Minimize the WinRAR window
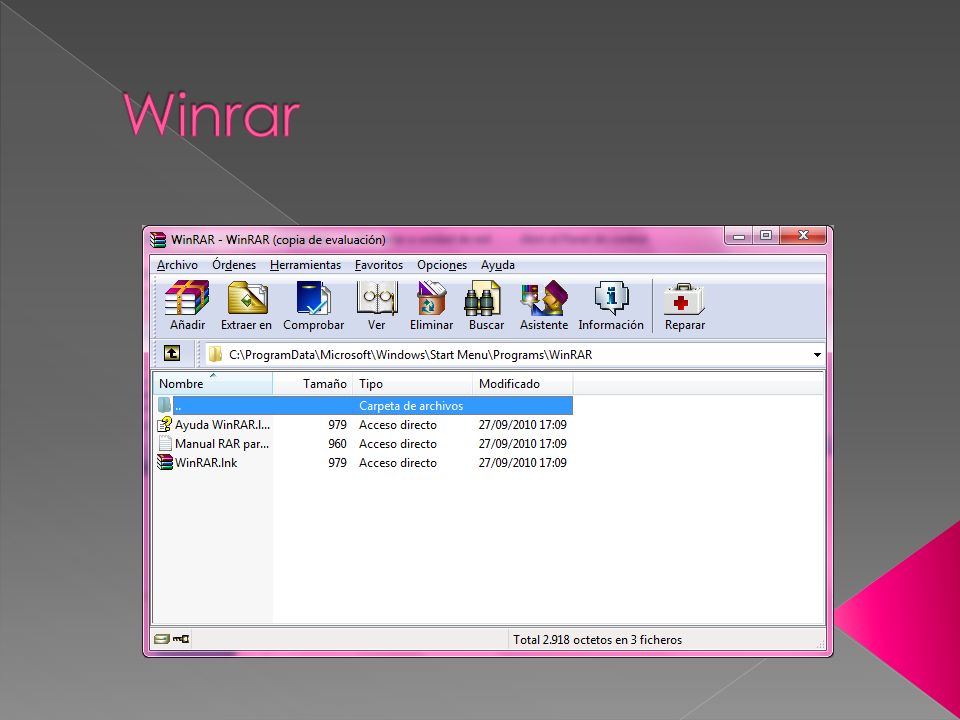 point(740,236)
